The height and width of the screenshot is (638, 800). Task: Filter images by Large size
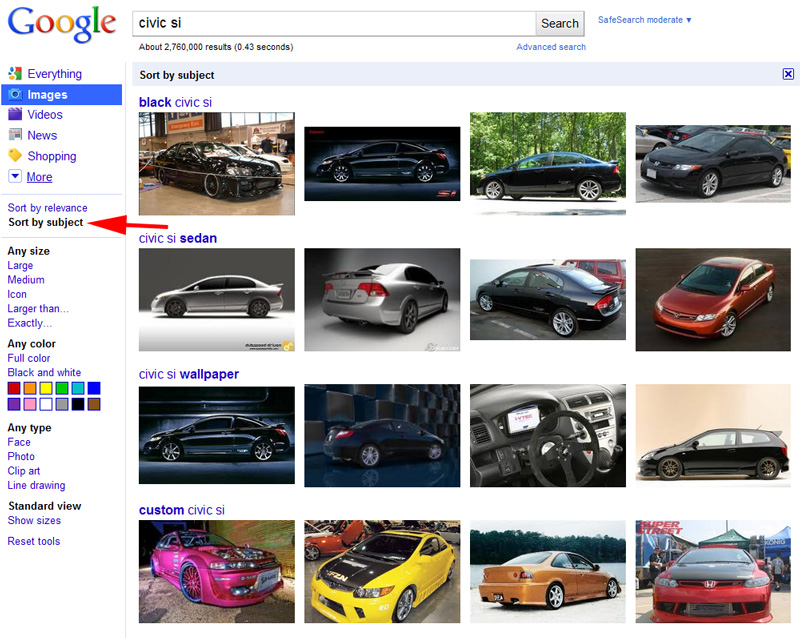(x=20, y=265)
